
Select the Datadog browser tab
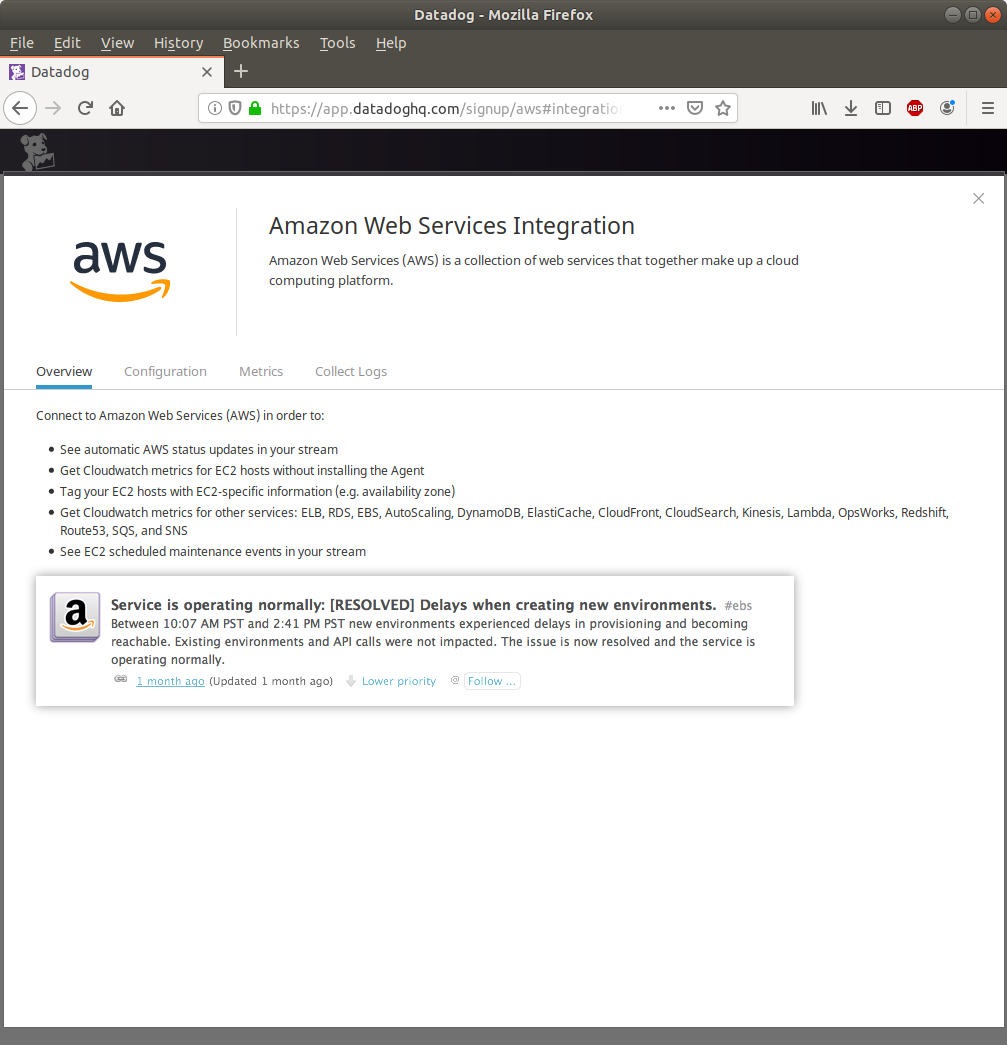pyautogui.click(x=111, y=72)
